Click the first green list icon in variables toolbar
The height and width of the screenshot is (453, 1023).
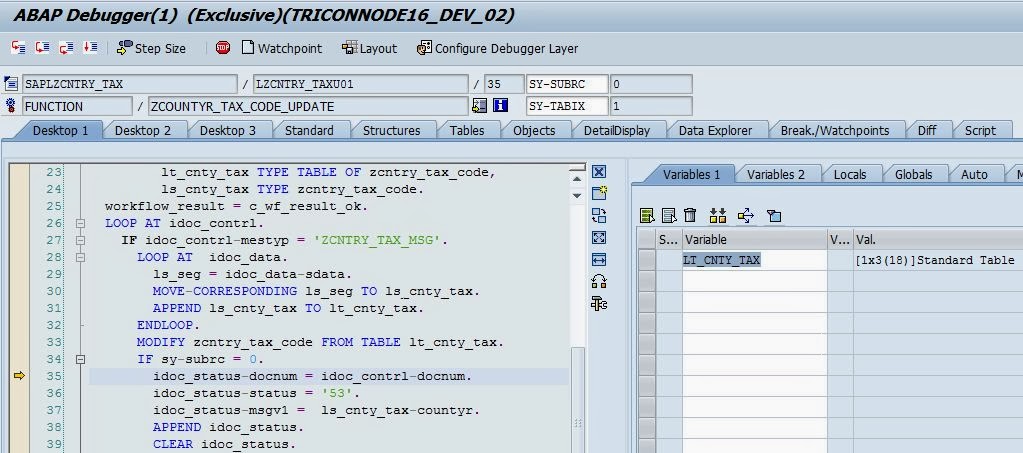(647, 215)
